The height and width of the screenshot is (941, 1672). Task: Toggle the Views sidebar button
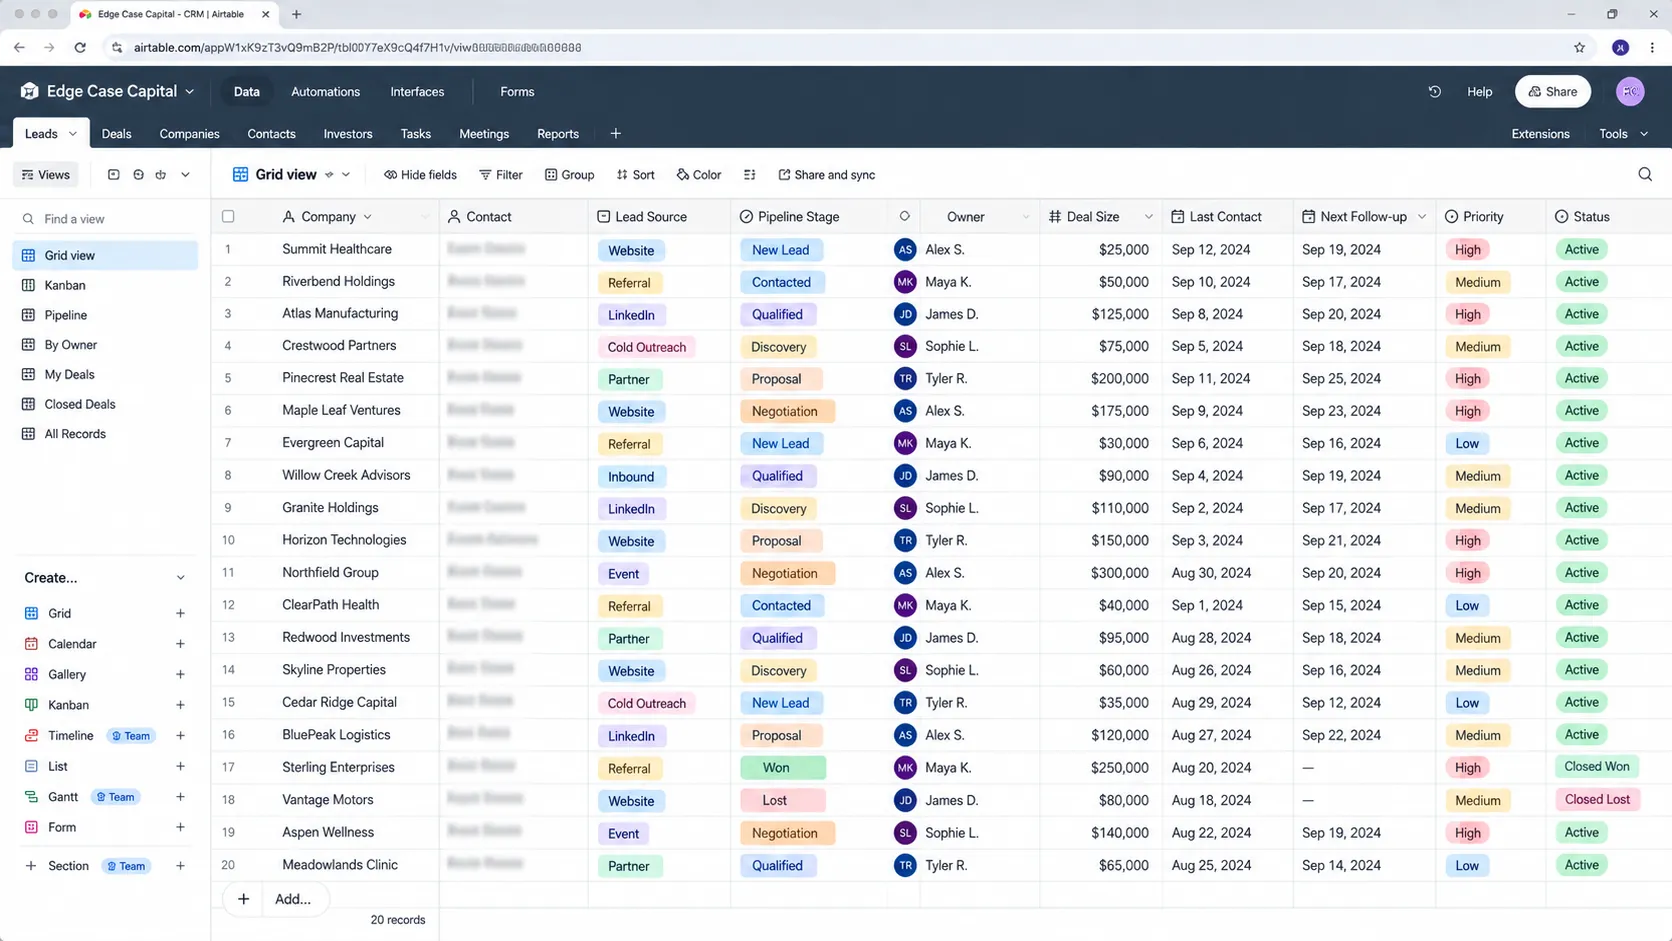46,174
